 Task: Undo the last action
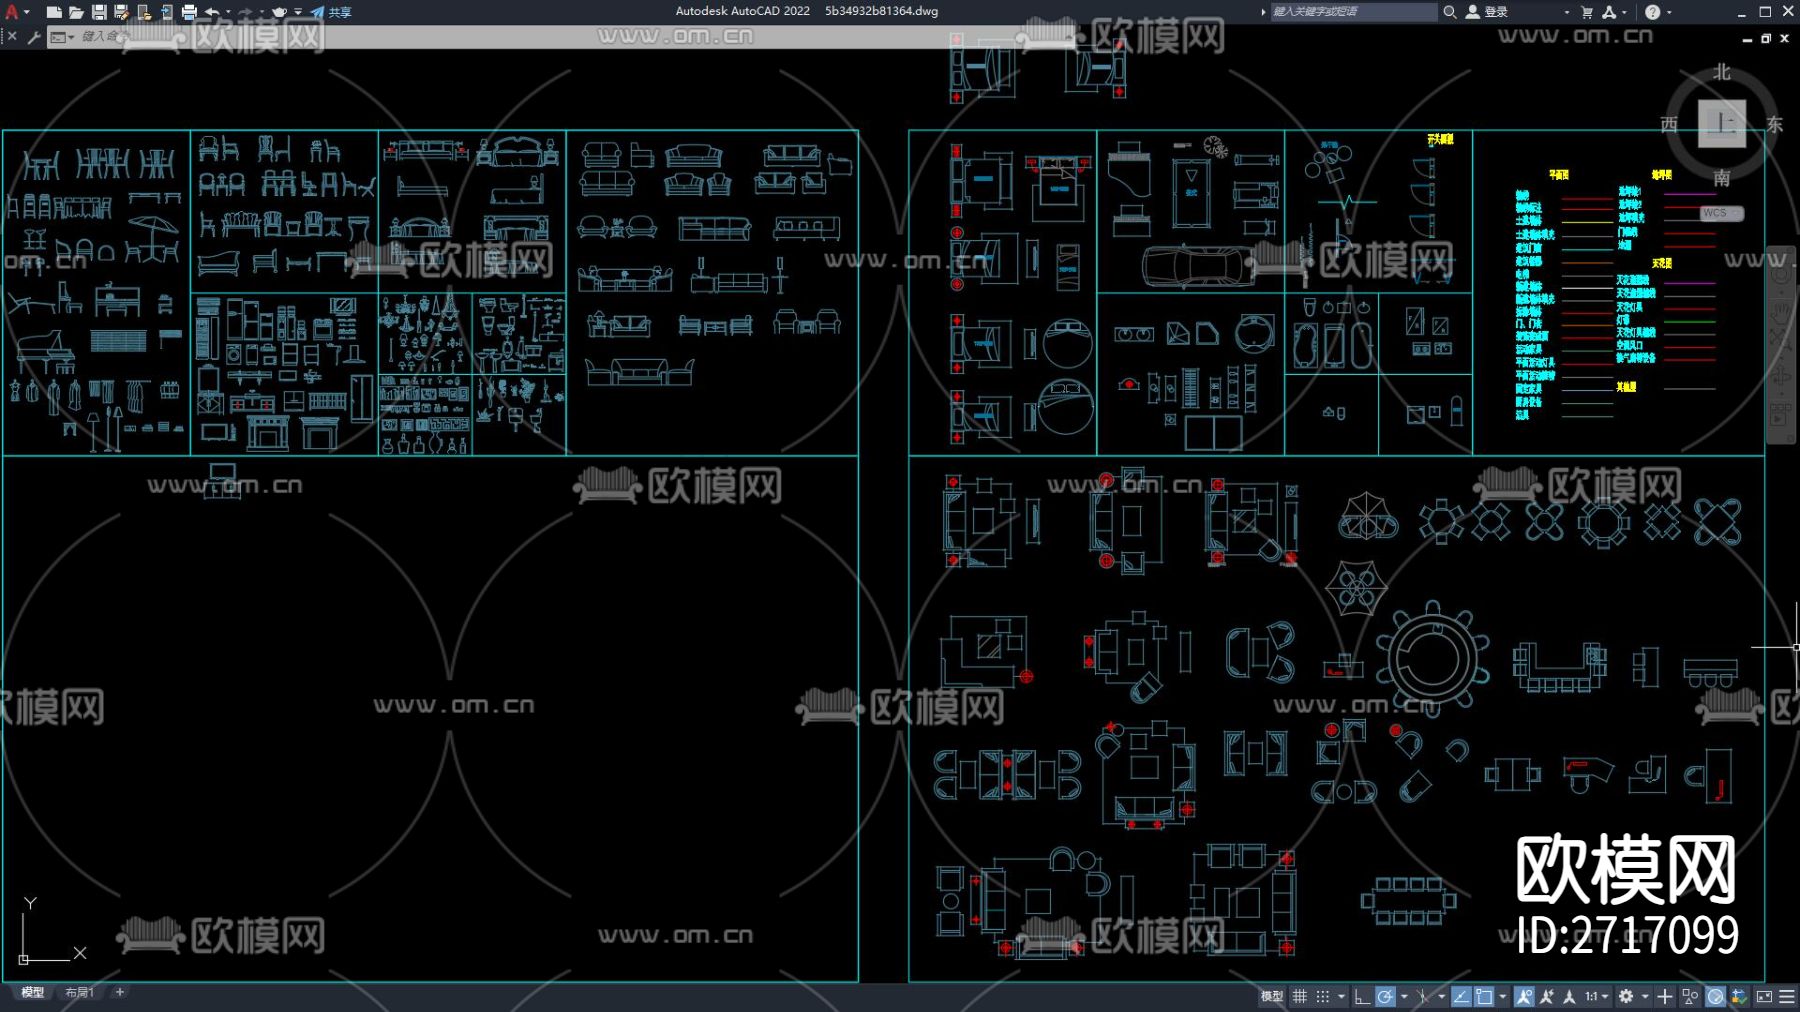(x=212, y=12)
